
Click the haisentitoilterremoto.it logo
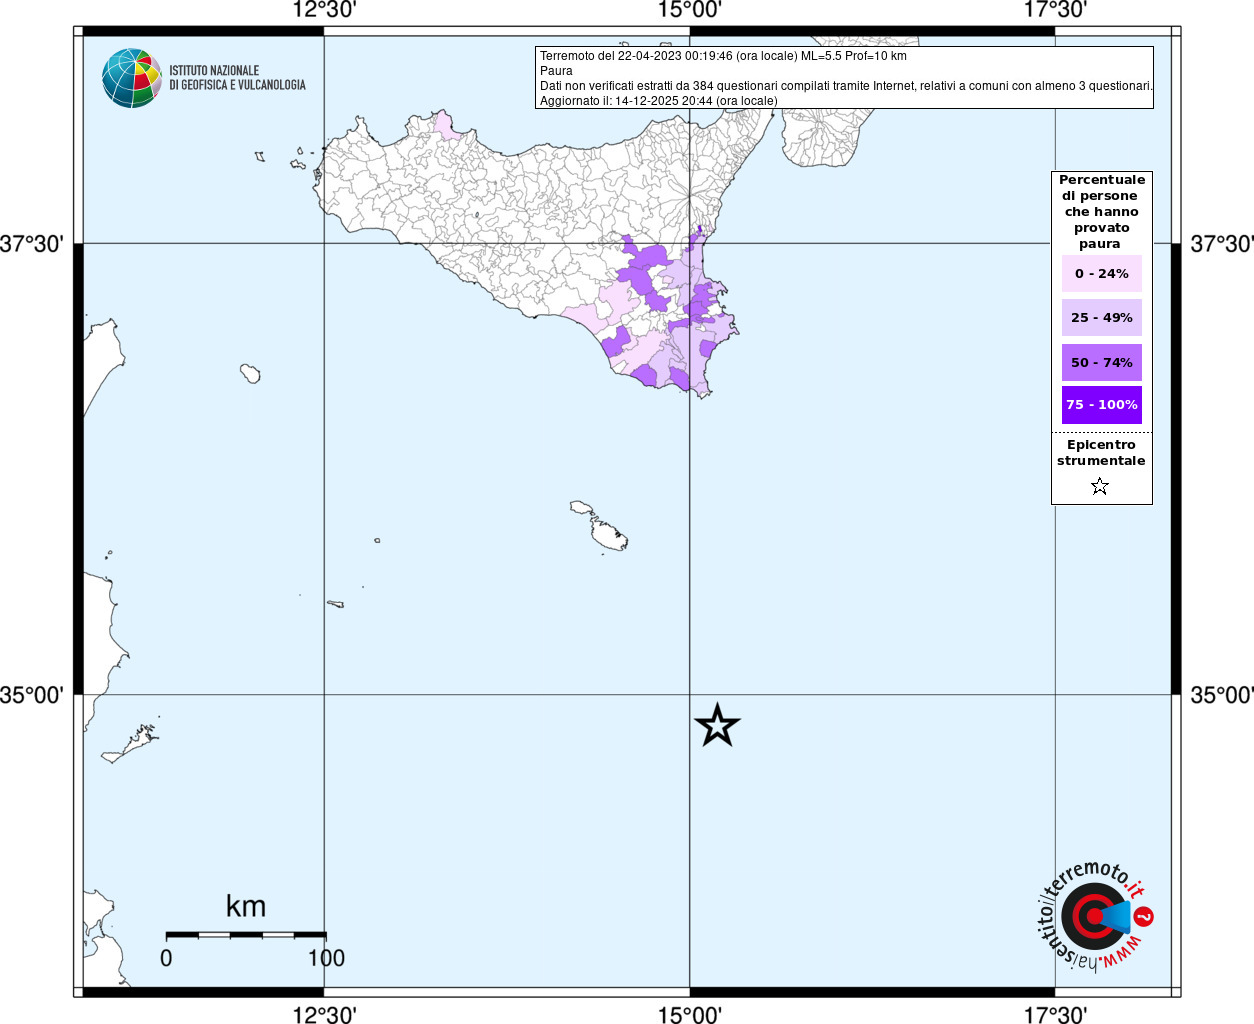click(1094, 916)
